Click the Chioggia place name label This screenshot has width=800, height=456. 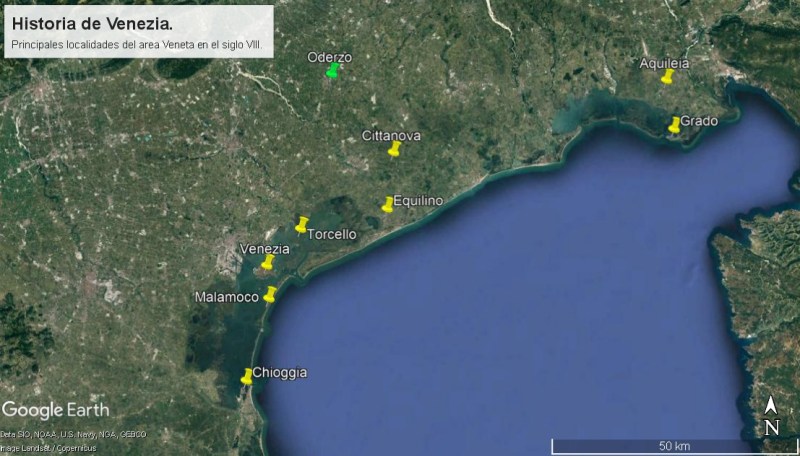pyautogui.click(x=280, y=373)
